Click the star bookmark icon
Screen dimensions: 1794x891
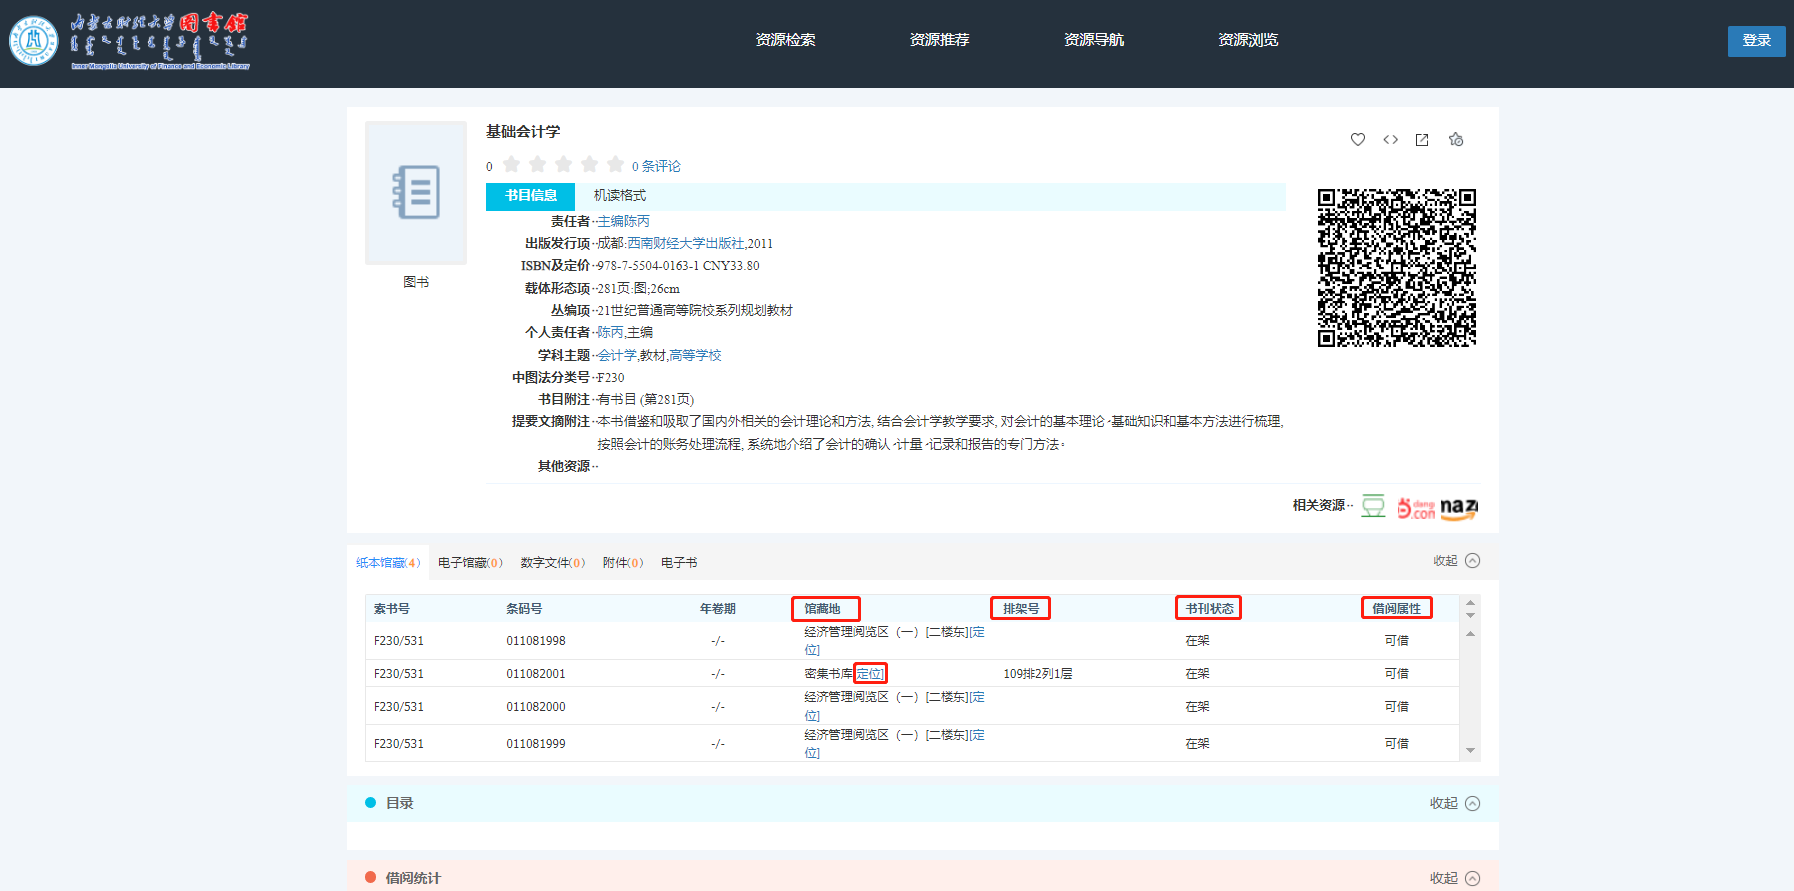pos(1456,140)
